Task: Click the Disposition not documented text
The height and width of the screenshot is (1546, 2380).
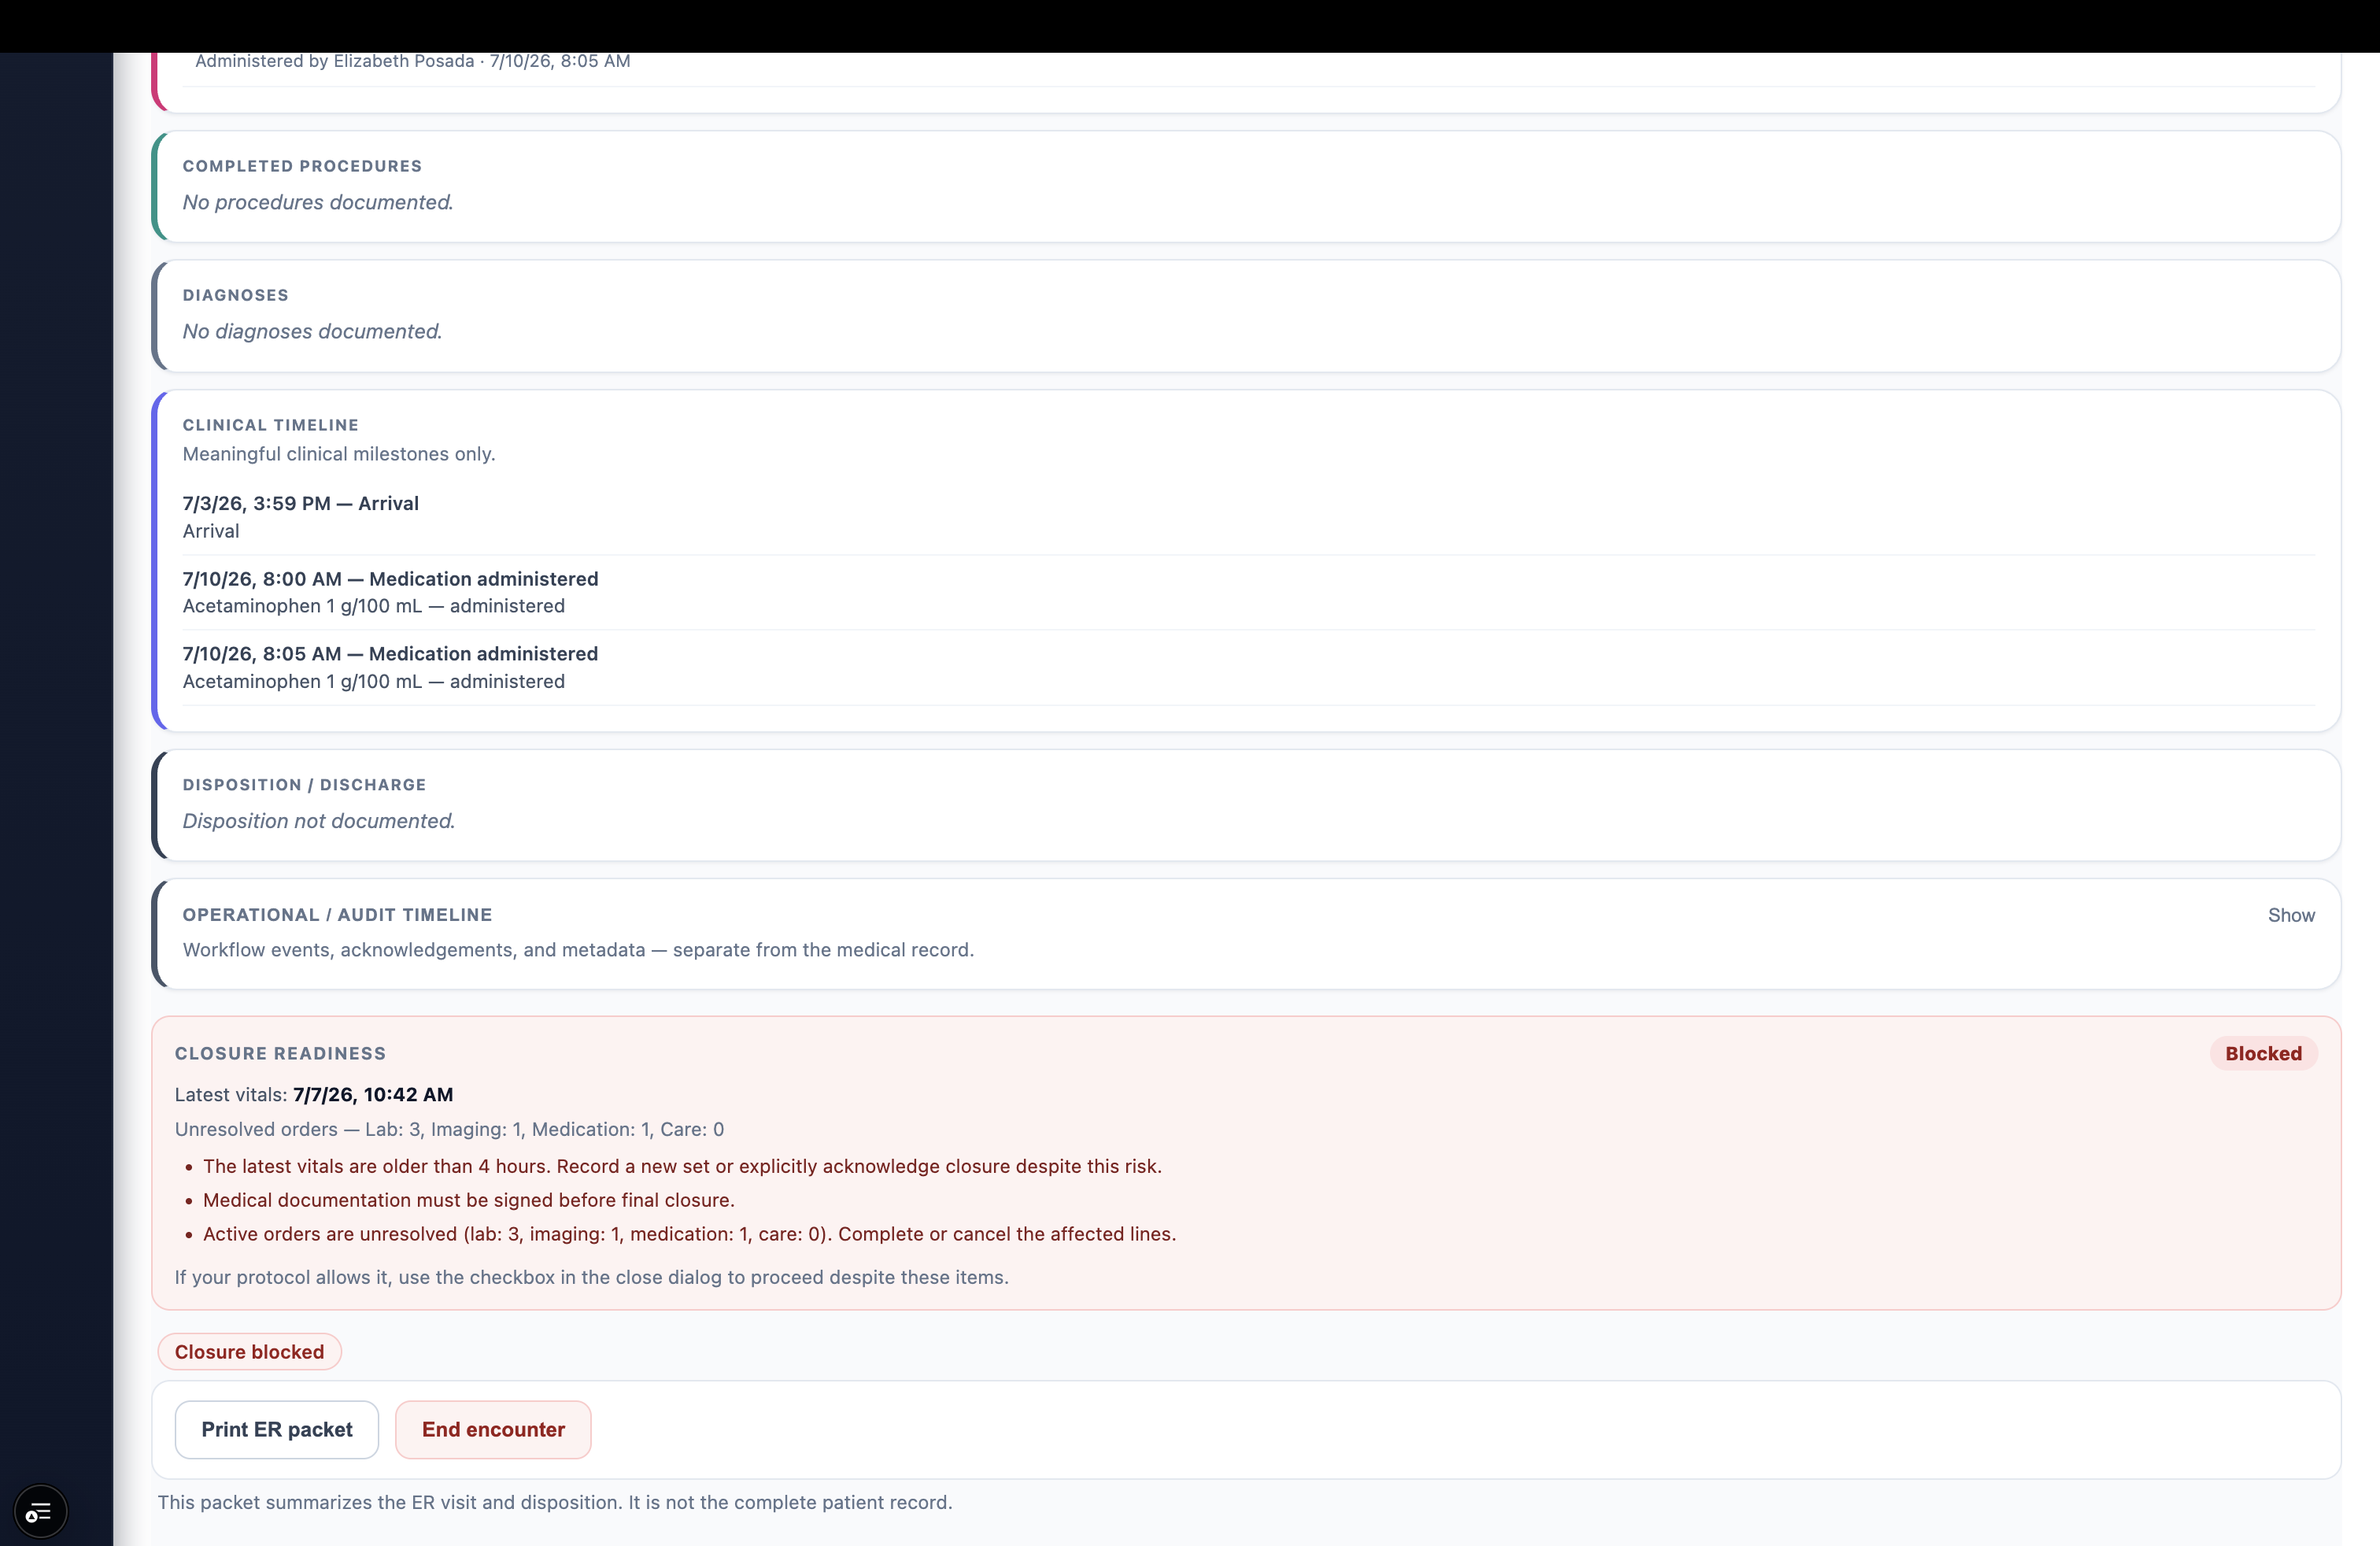Action: (318, 821)
